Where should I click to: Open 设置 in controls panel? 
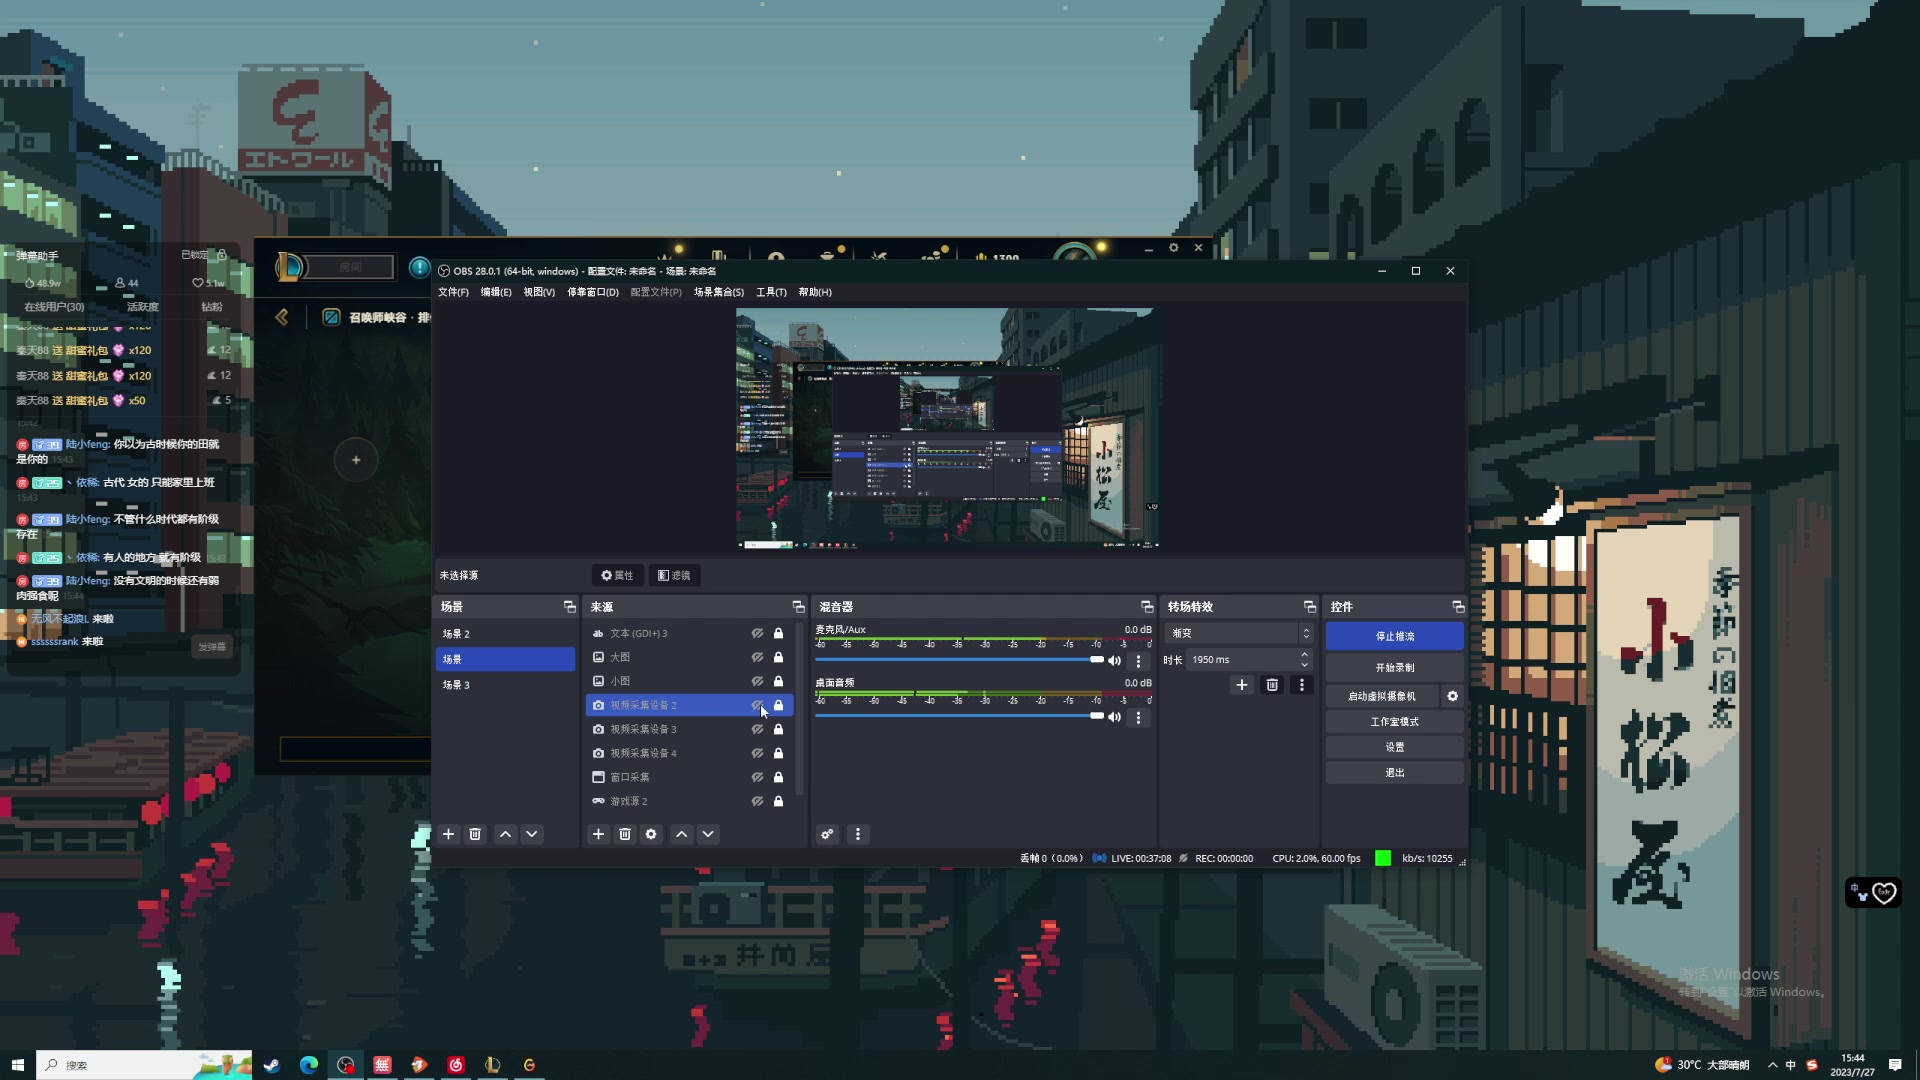pyautogui.click(x=1395, y=747)
